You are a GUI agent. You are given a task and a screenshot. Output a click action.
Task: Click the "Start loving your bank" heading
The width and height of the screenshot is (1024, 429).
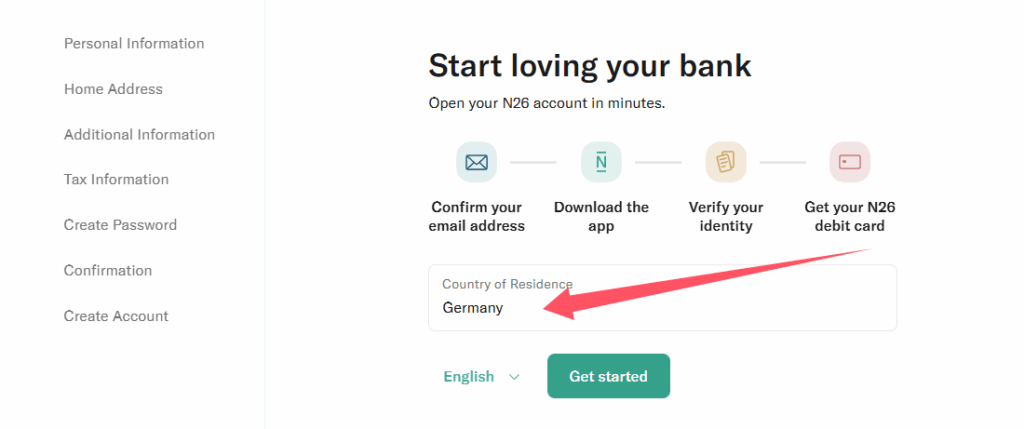(589, 66)
